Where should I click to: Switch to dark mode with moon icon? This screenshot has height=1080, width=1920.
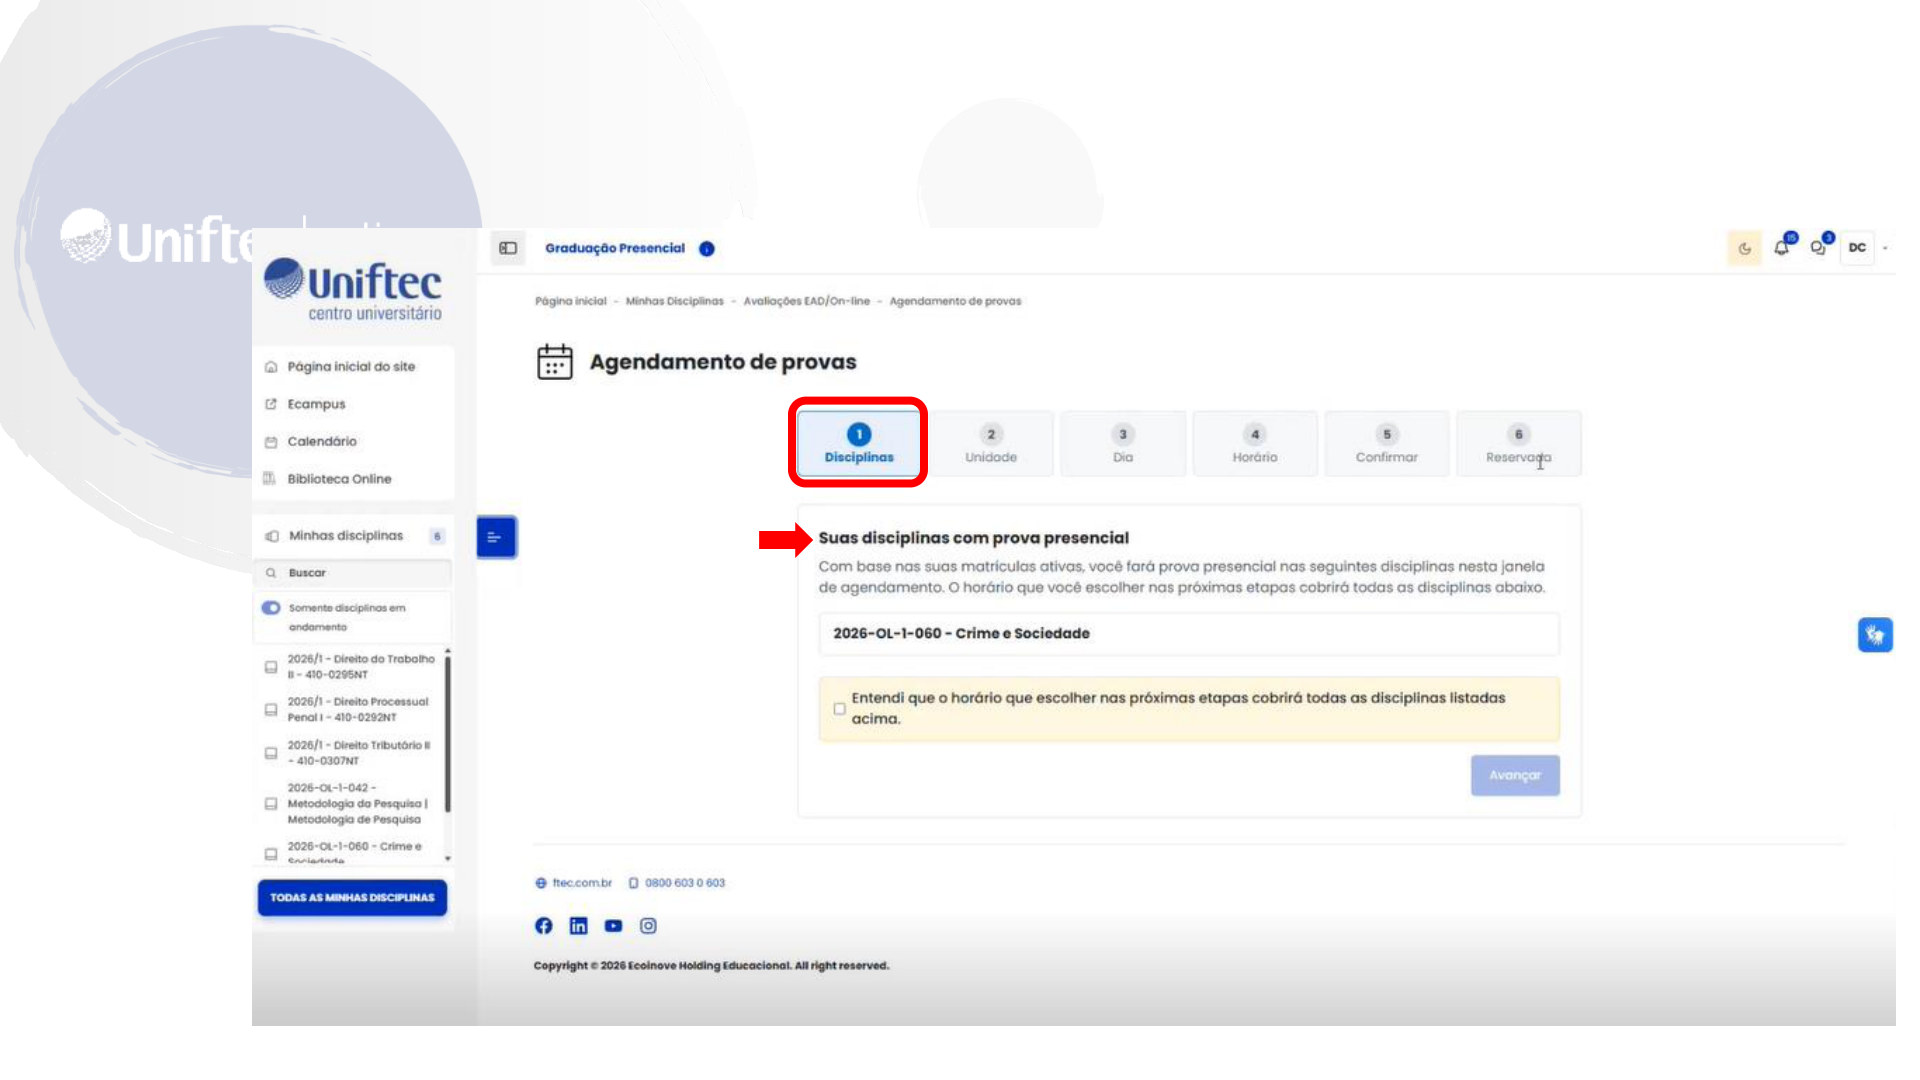coord(1745,248)
